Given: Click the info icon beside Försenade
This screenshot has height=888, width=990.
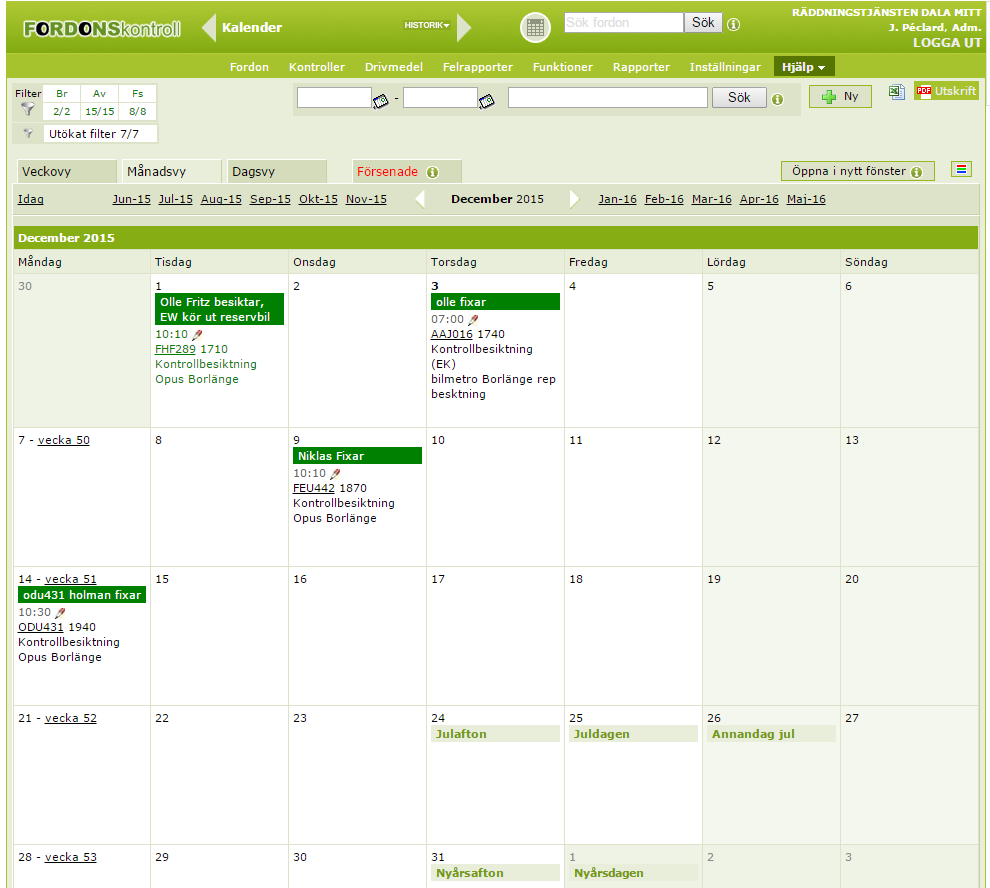Looking at the screenshot, I should (433, 172).
